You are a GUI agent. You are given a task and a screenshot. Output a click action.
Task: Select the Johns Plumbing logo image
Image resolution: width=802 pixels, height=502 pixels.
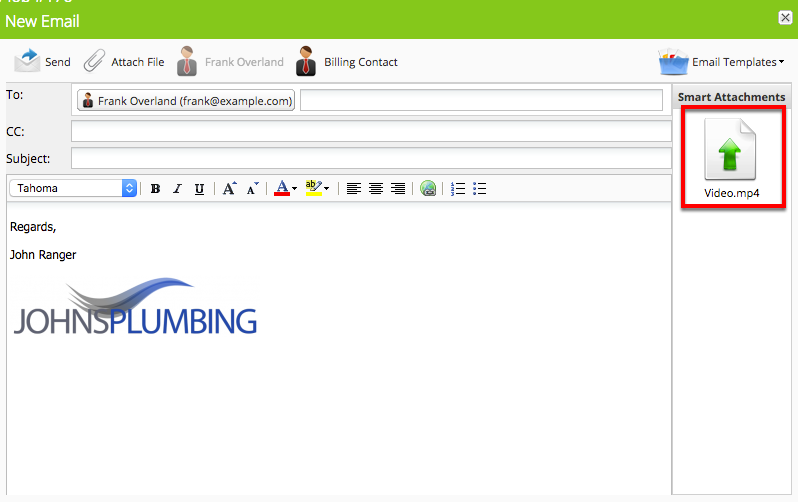pyautogui.click(x=135, y=307)
